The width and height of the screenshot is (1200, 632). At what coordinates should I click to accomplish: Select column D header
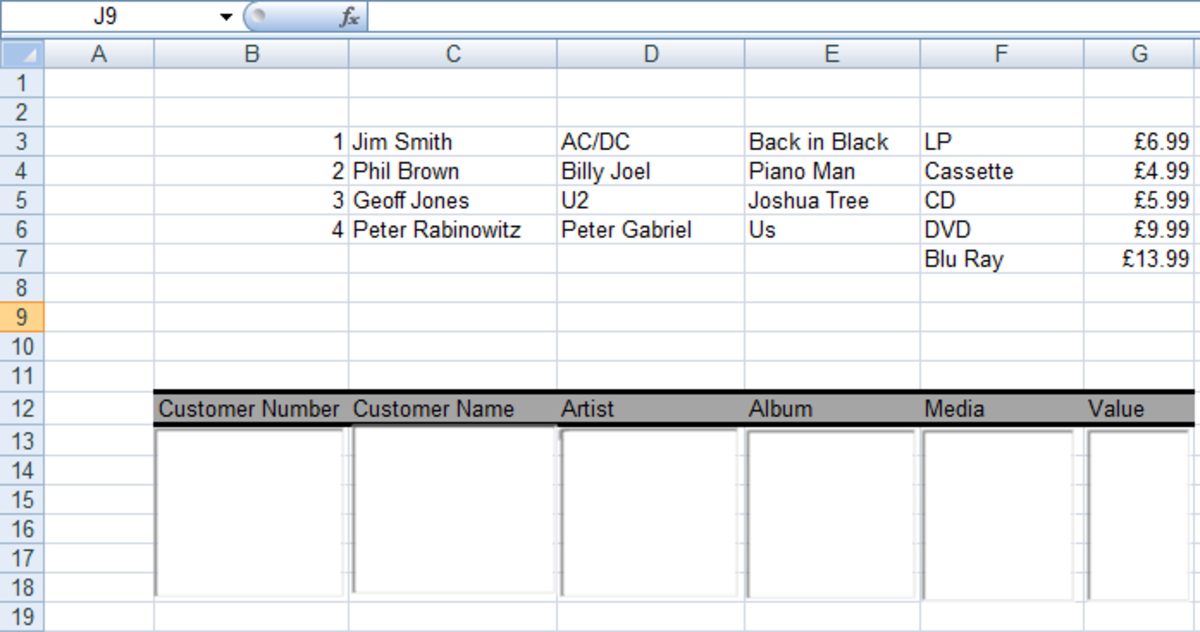[x=651, y=54]
